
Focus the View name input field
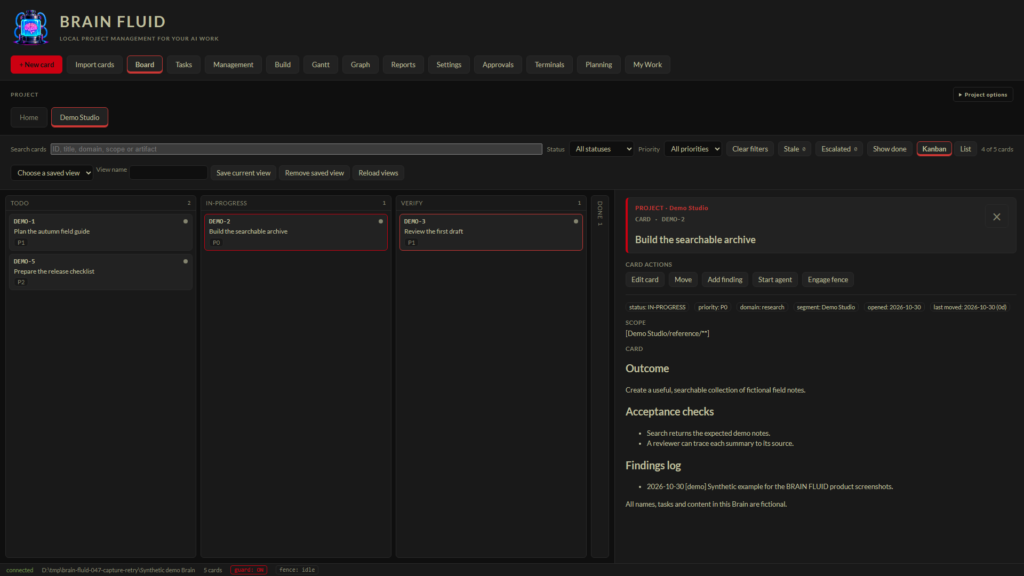(x=168, y=173)
